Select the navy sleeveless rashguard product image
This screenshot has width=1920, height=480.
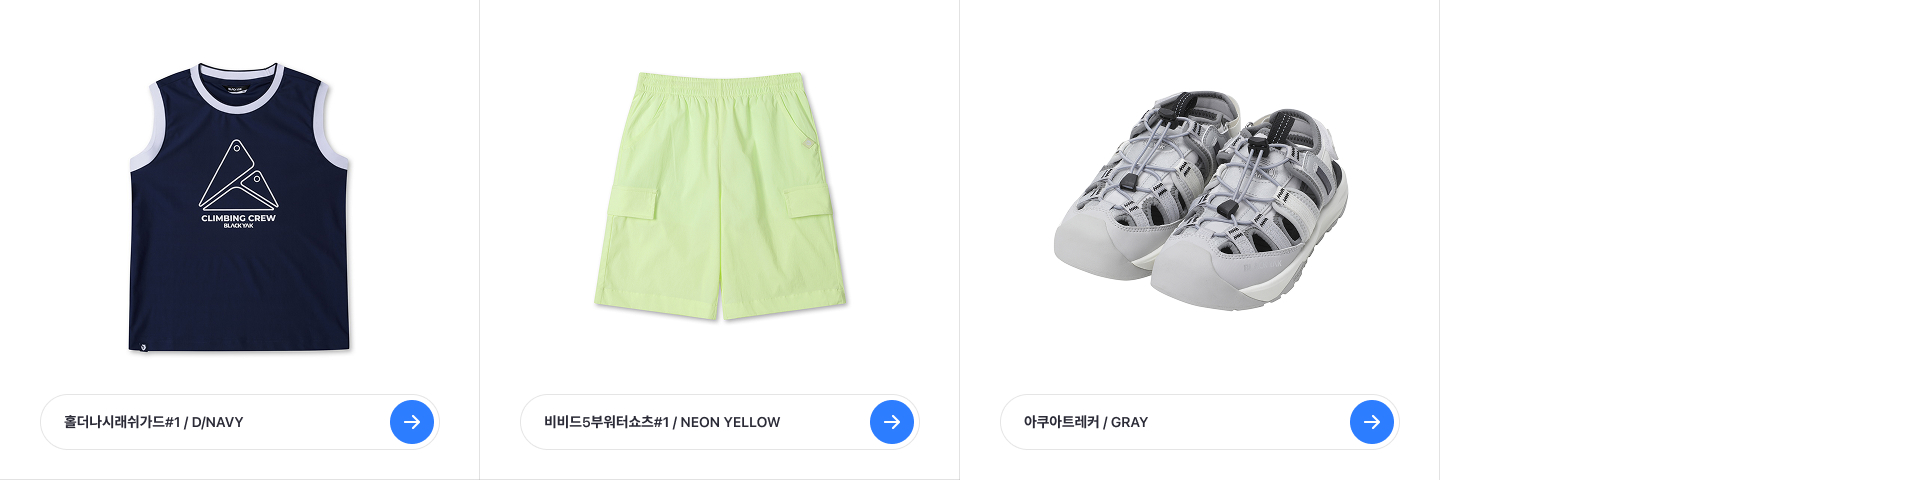pyautogui.click(x=239, y=207)
